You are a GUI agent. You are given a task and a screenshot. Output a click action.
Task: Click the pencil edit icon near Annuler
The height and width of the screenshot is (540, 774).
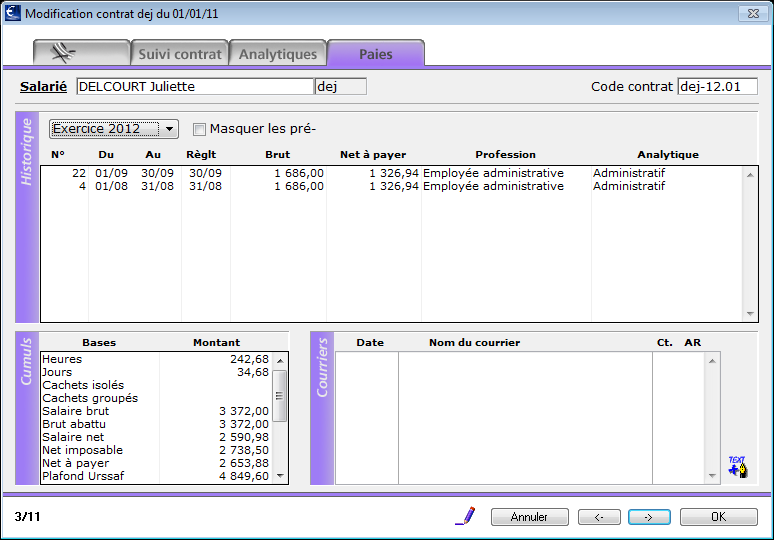[x=465, y=516]
